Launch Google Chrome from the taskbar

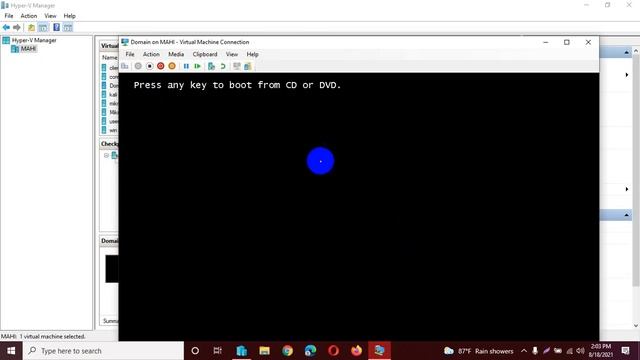pyautogui.click(x=287, y=351)
